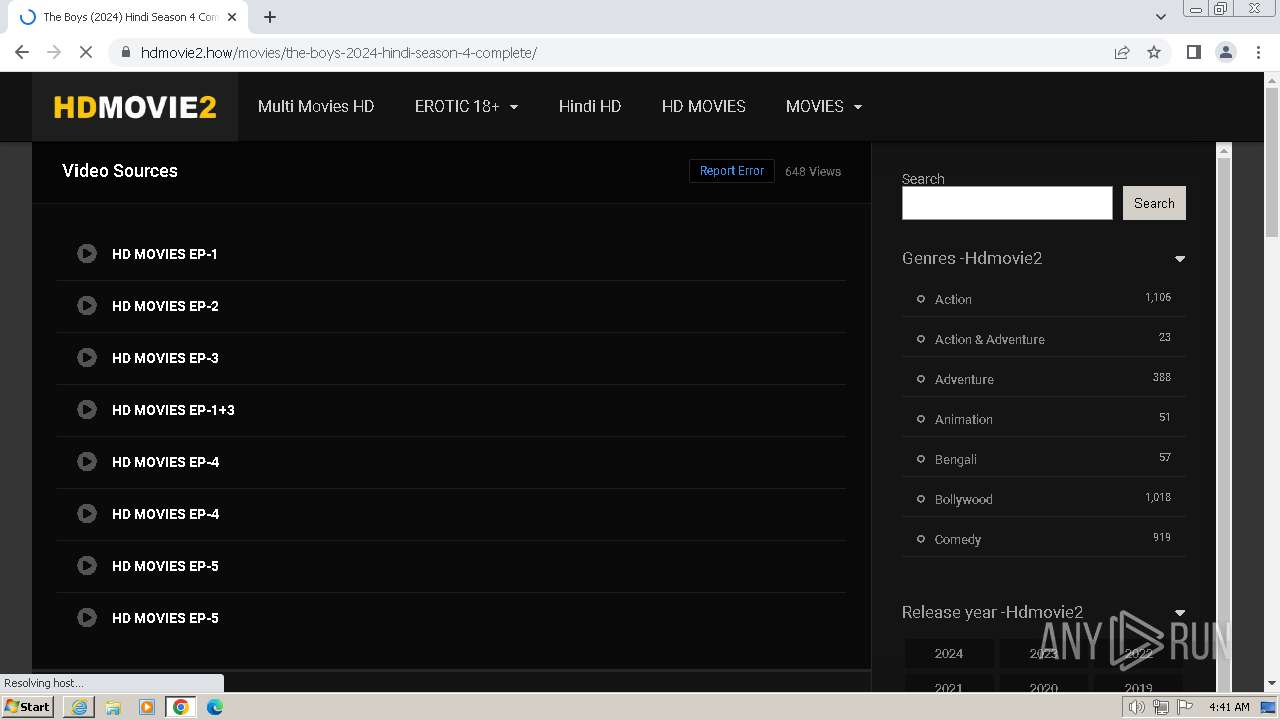
Task: Open the Chrome profile avatar
Action: coord(1226,52)
